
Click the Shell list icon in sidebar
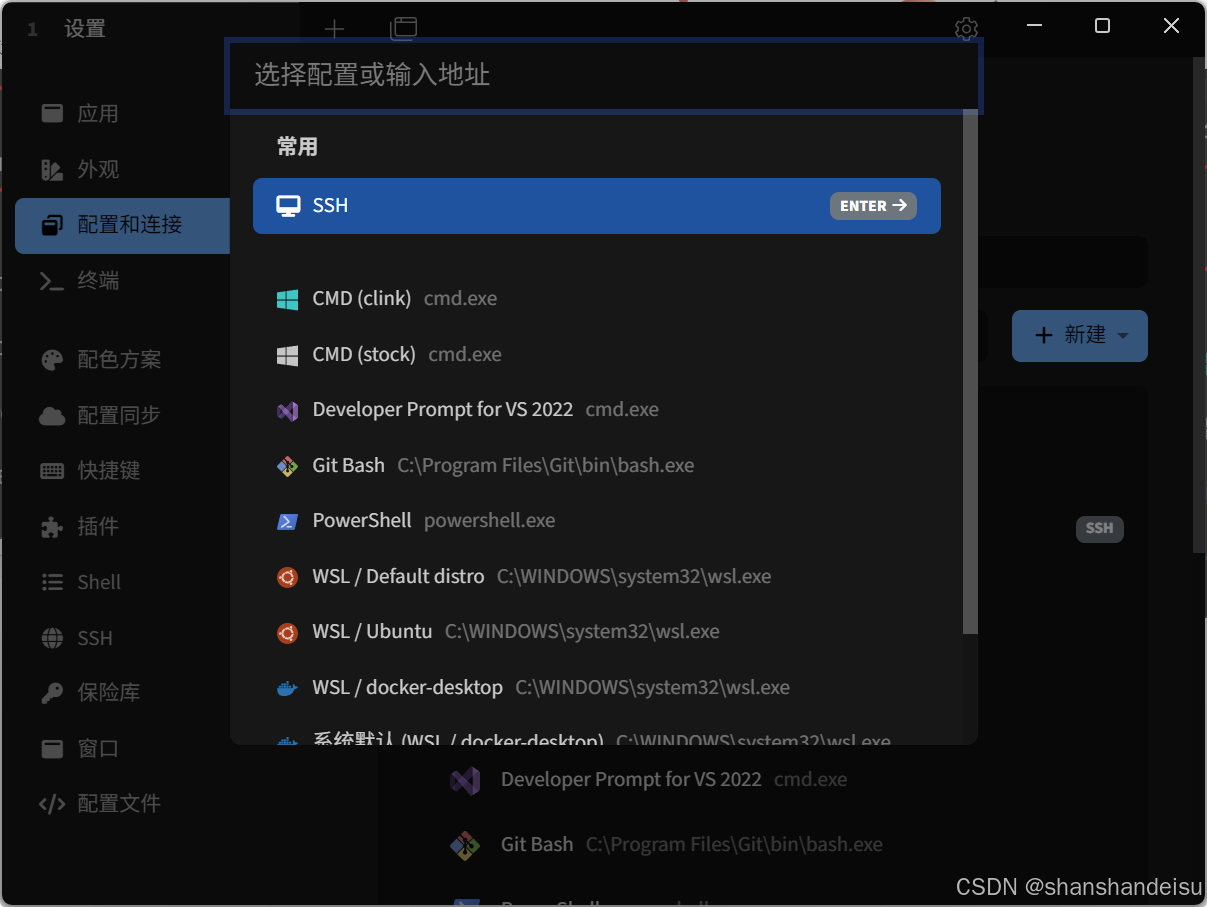point(52,582)
